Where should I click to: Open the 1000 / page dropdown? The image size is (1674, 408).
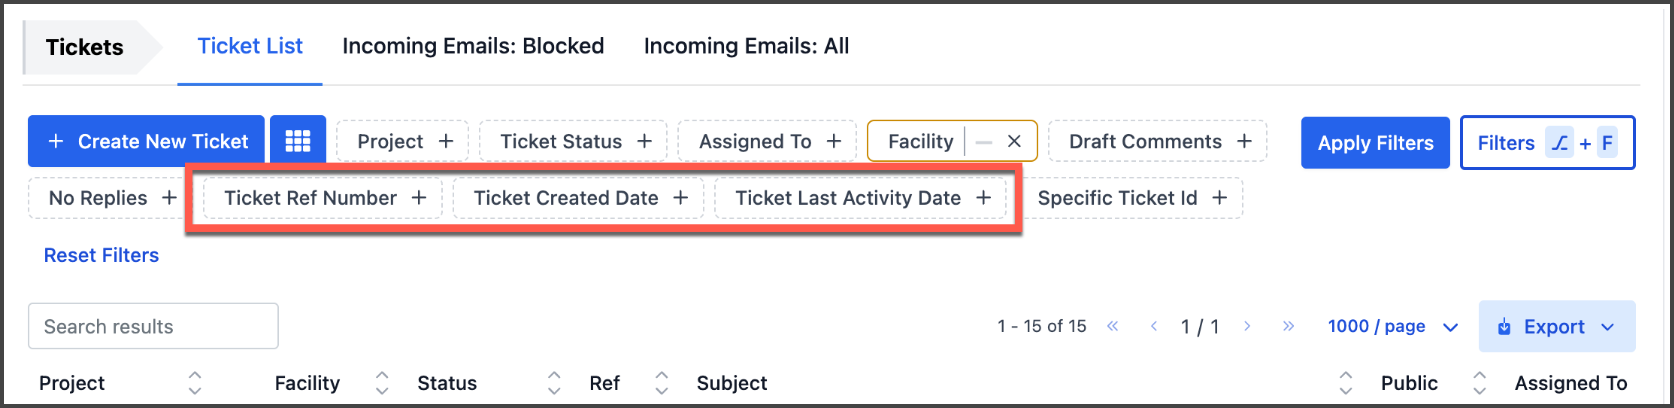[x=1392, y=326]
